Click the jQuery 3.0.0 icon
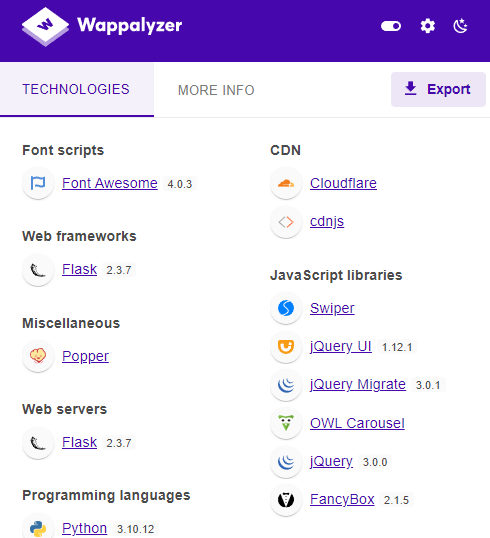Image resolution: width=490 pixels, height=538 pixels. point(286,461)
